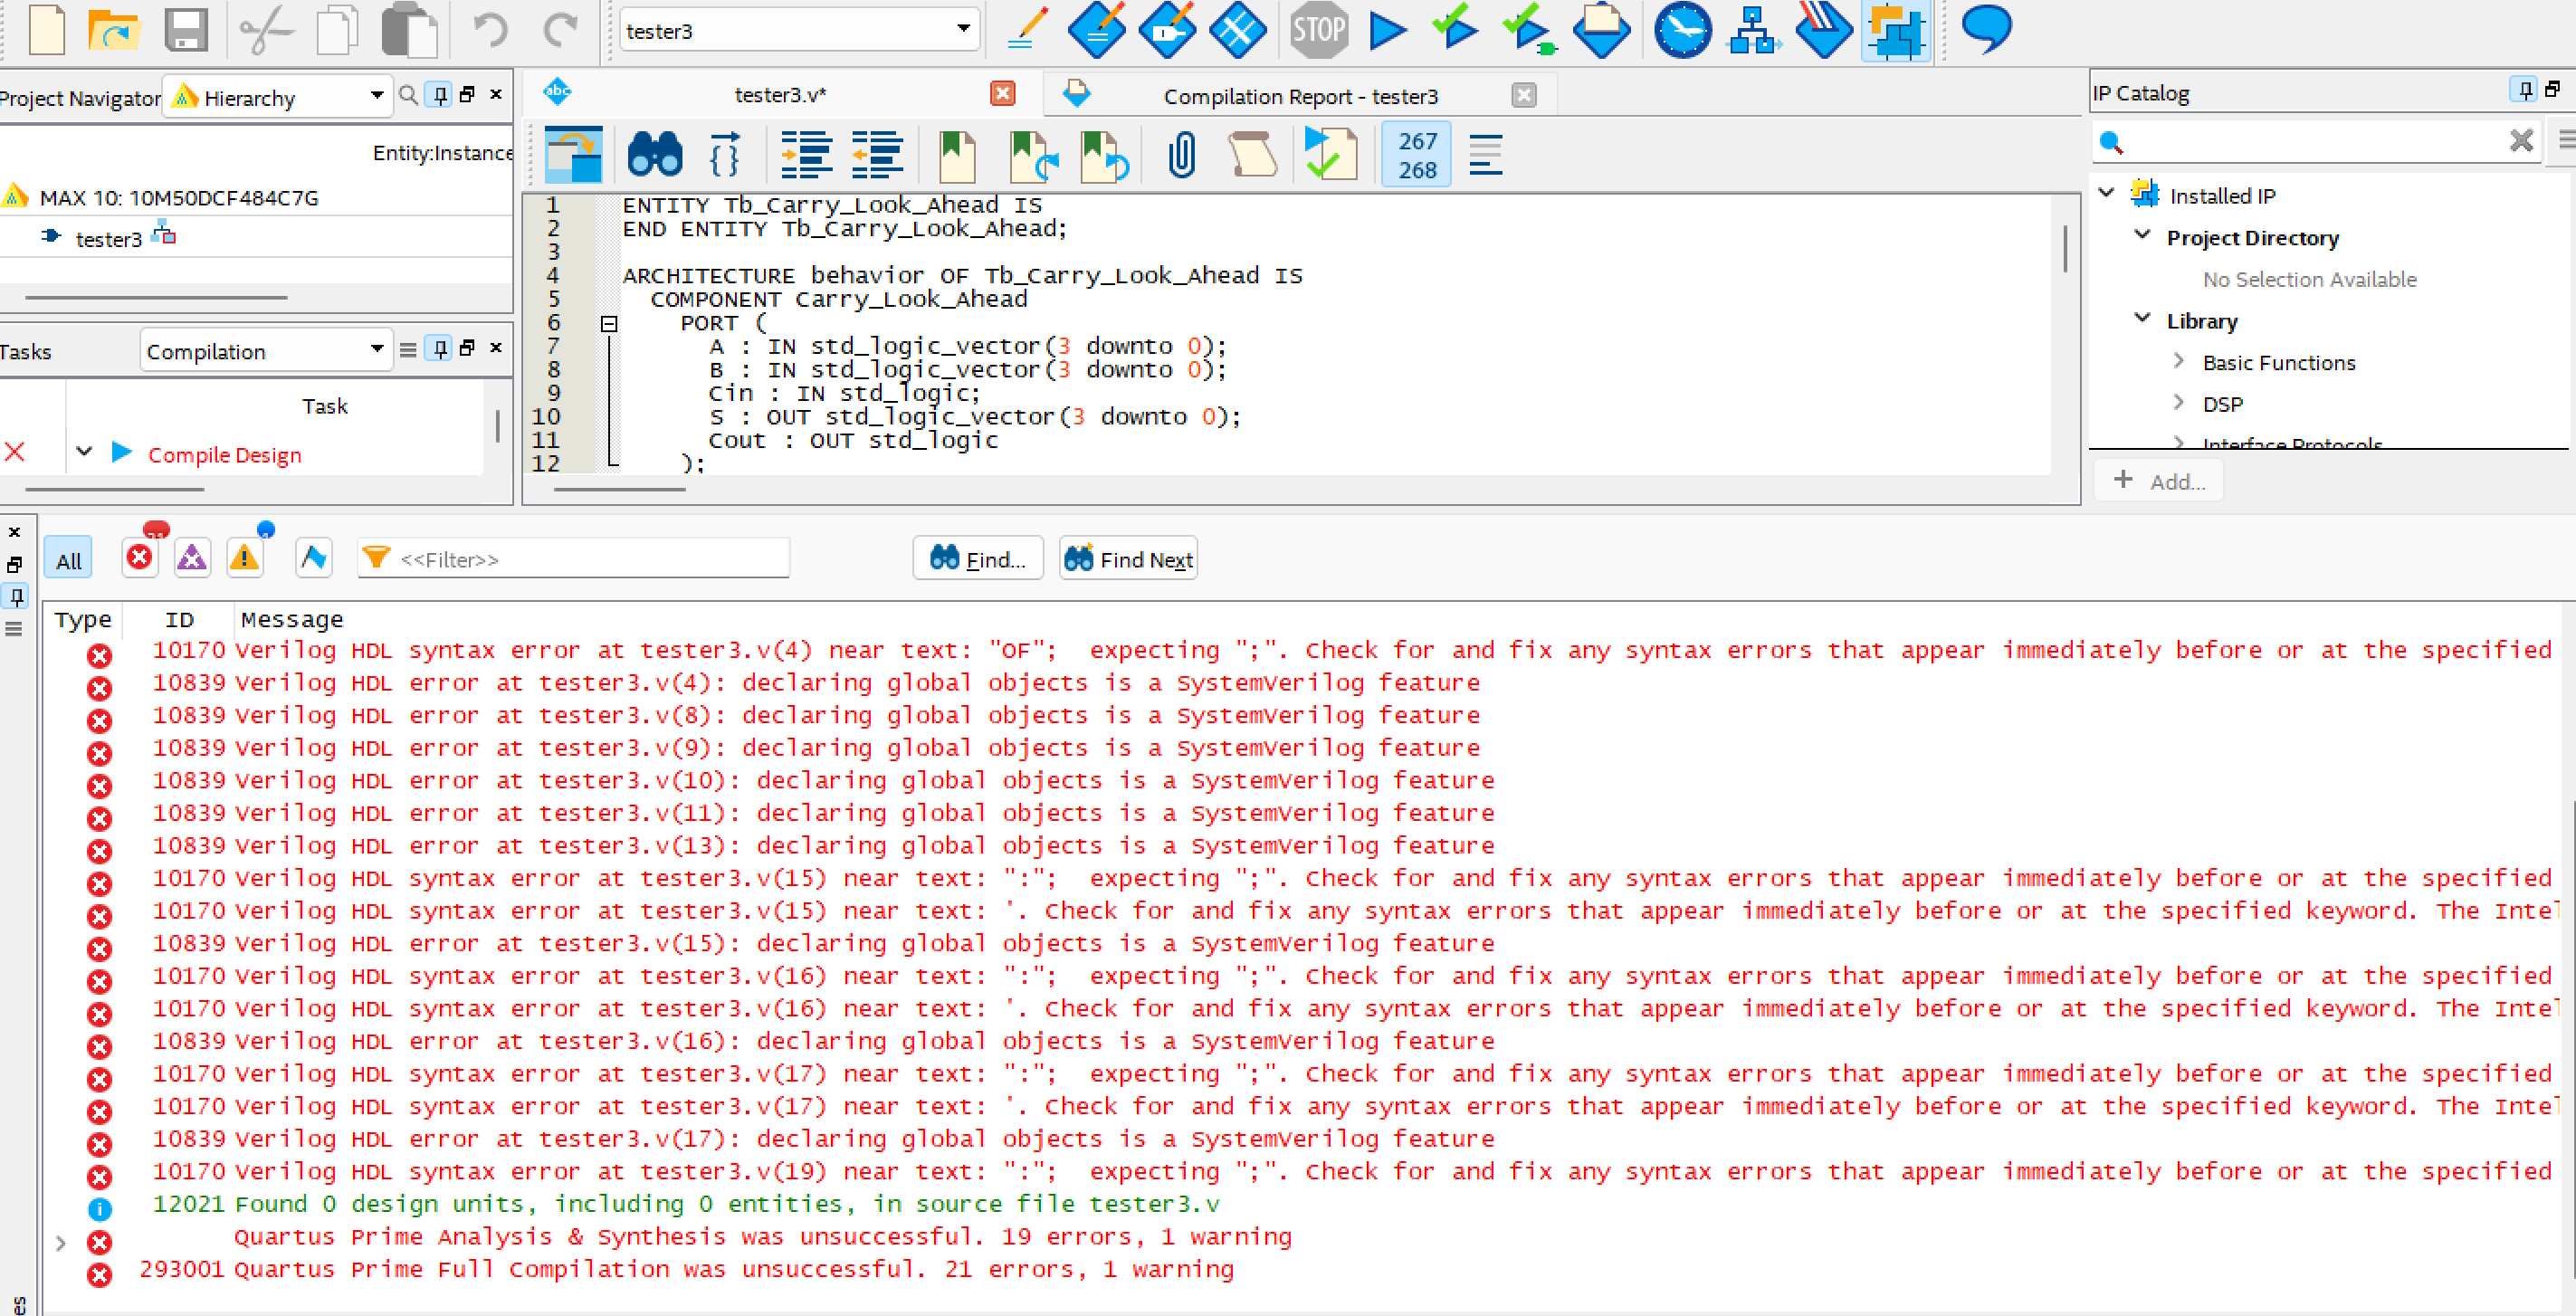Image resolution: width=2576 pixels, height=1316 pixels.
Task: Click the increase indent icon in the editor
Action: point(806,155)
